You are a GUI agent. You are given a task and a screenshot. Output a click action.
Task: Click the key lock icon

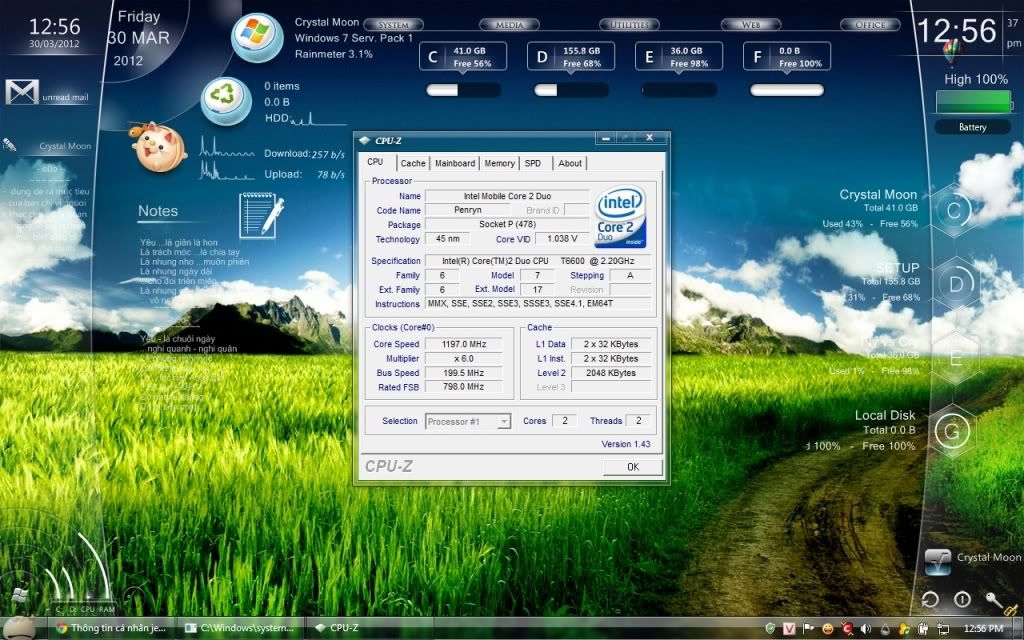(993, 599)
